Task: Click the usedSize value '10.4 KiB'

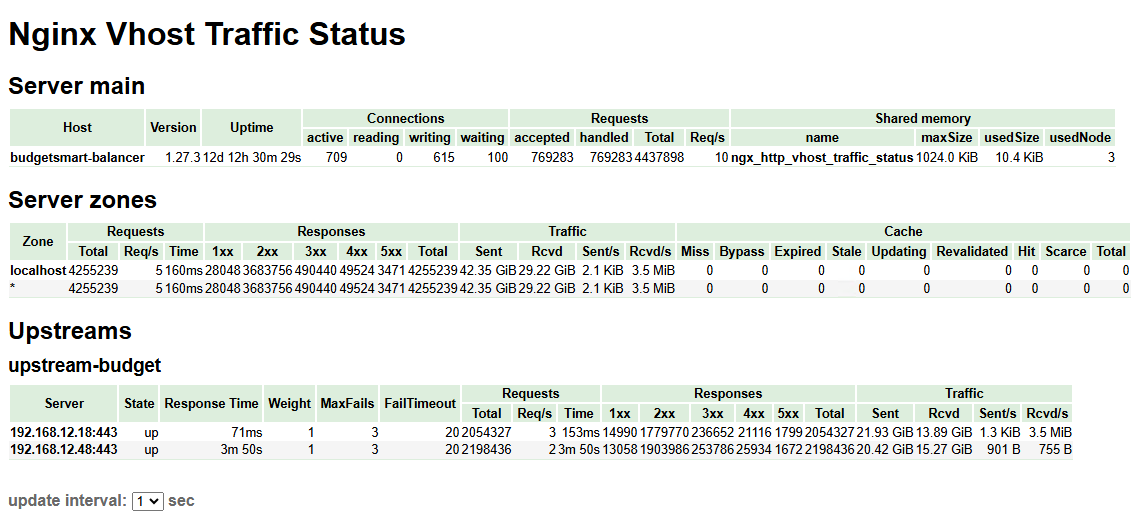Action: tap(1019, 157)
